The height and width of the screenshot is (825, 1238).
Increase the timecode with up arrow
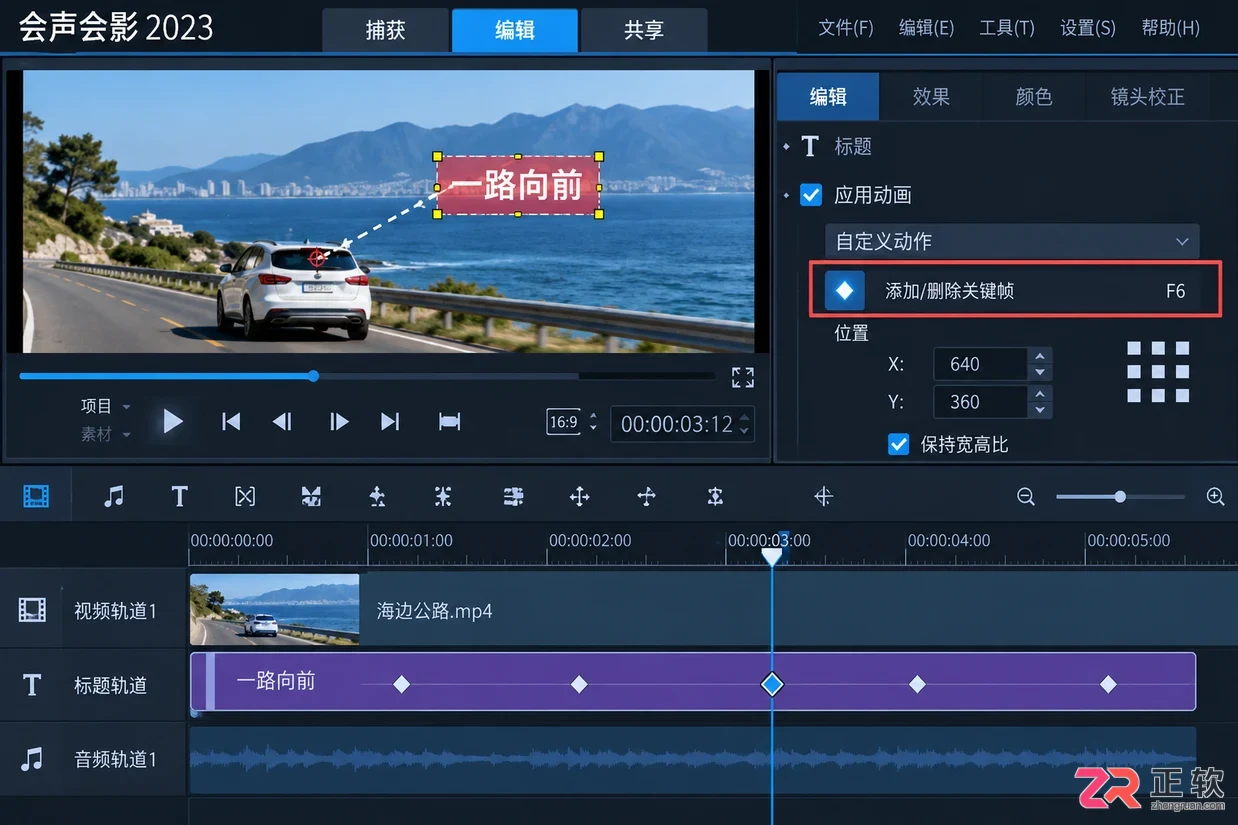click(x=744, y=416)
